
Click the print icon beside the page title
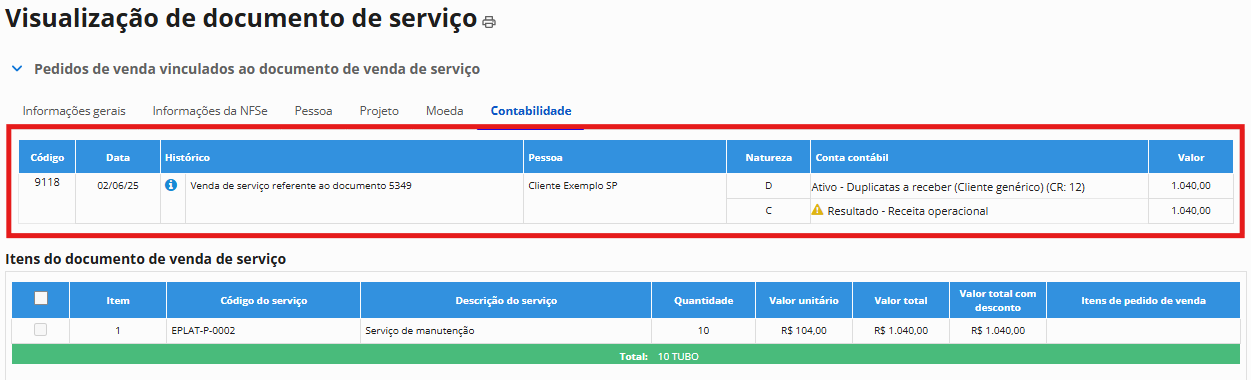488,21
